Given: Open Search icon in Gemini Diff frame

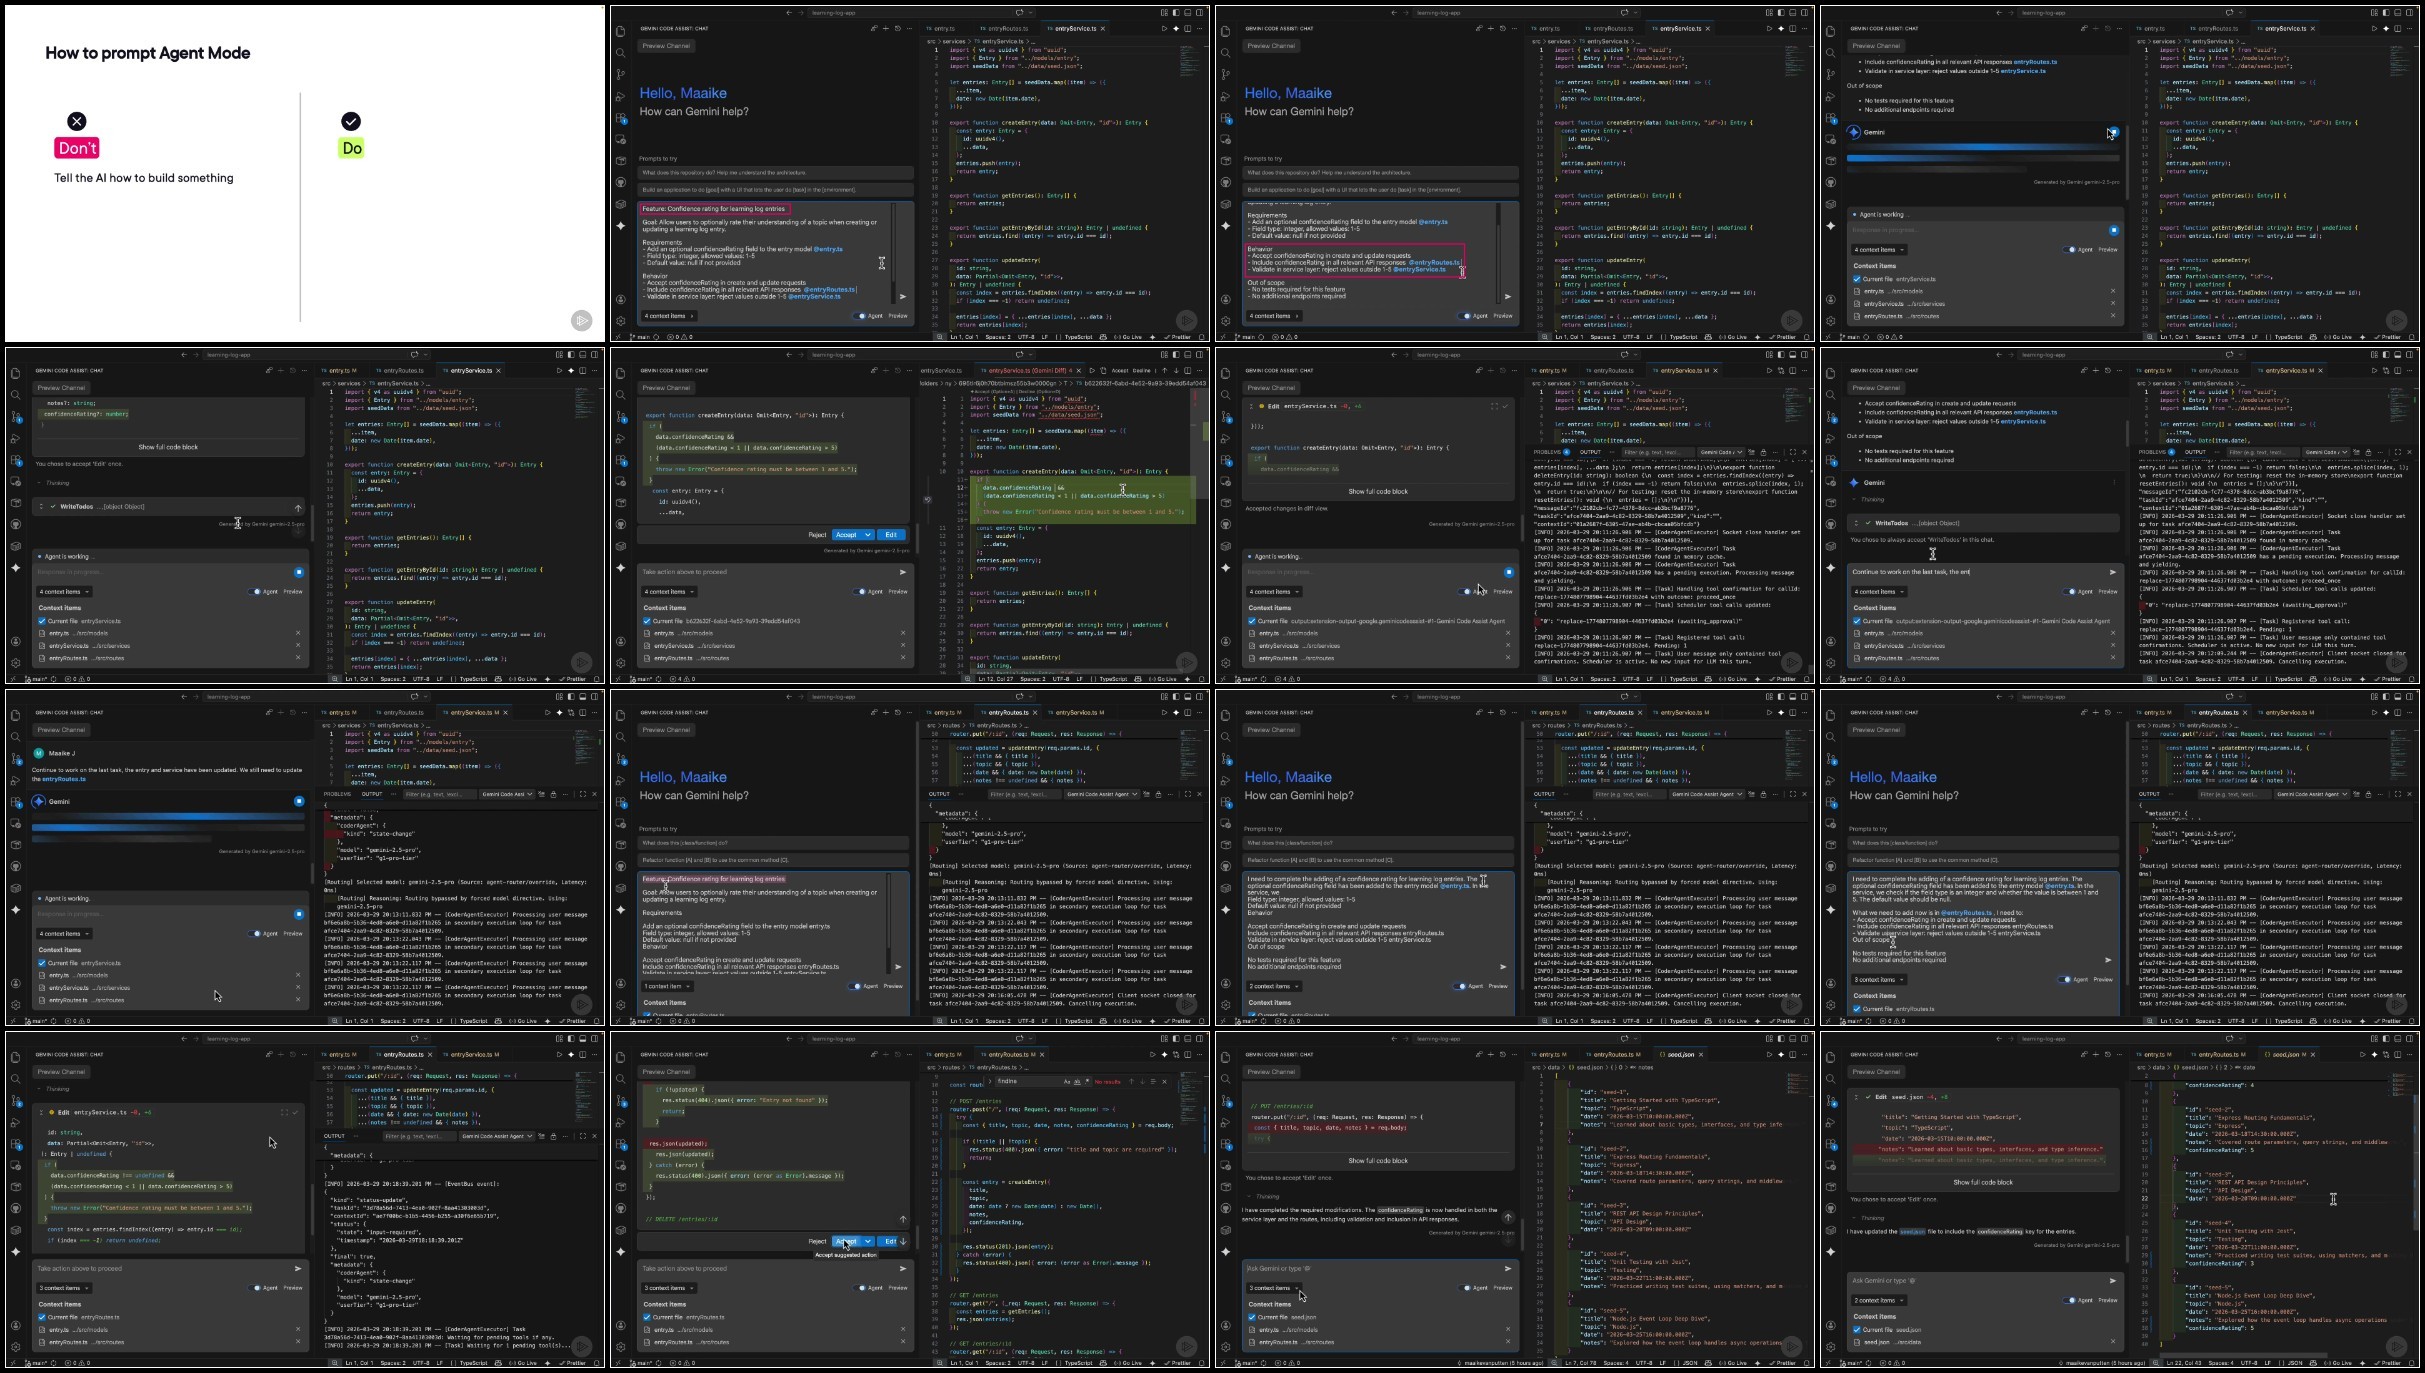Looking at the screenshot, I should point(621,395).
